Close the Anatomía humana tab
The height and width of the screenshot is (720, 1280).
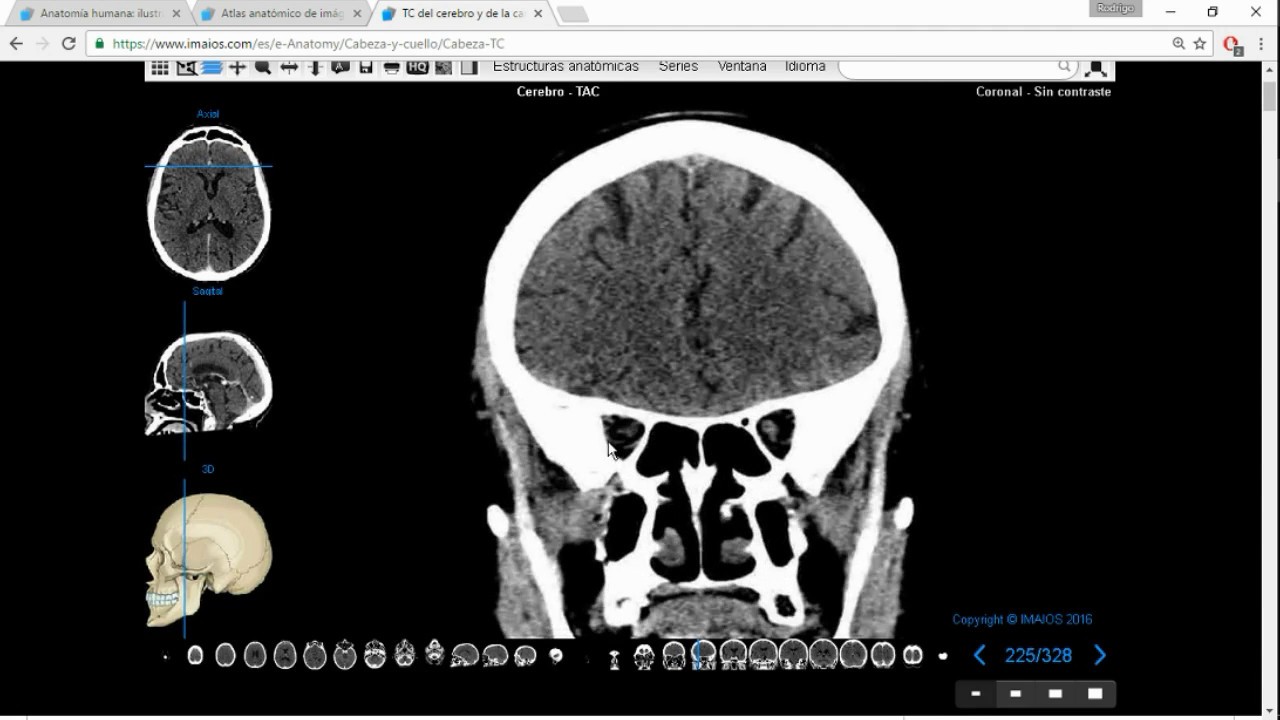(177, 14)
